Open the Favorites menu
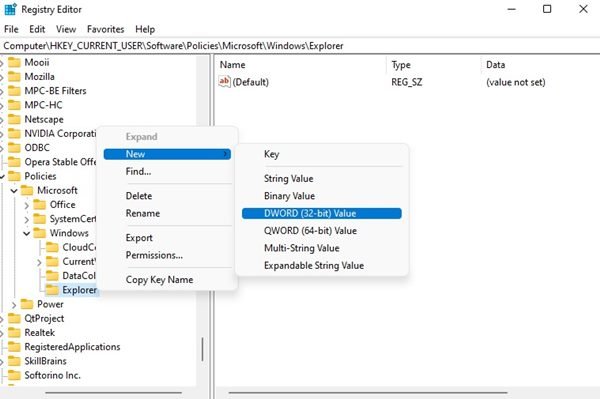Screen dimensions: 600x399 pos(106,29)
